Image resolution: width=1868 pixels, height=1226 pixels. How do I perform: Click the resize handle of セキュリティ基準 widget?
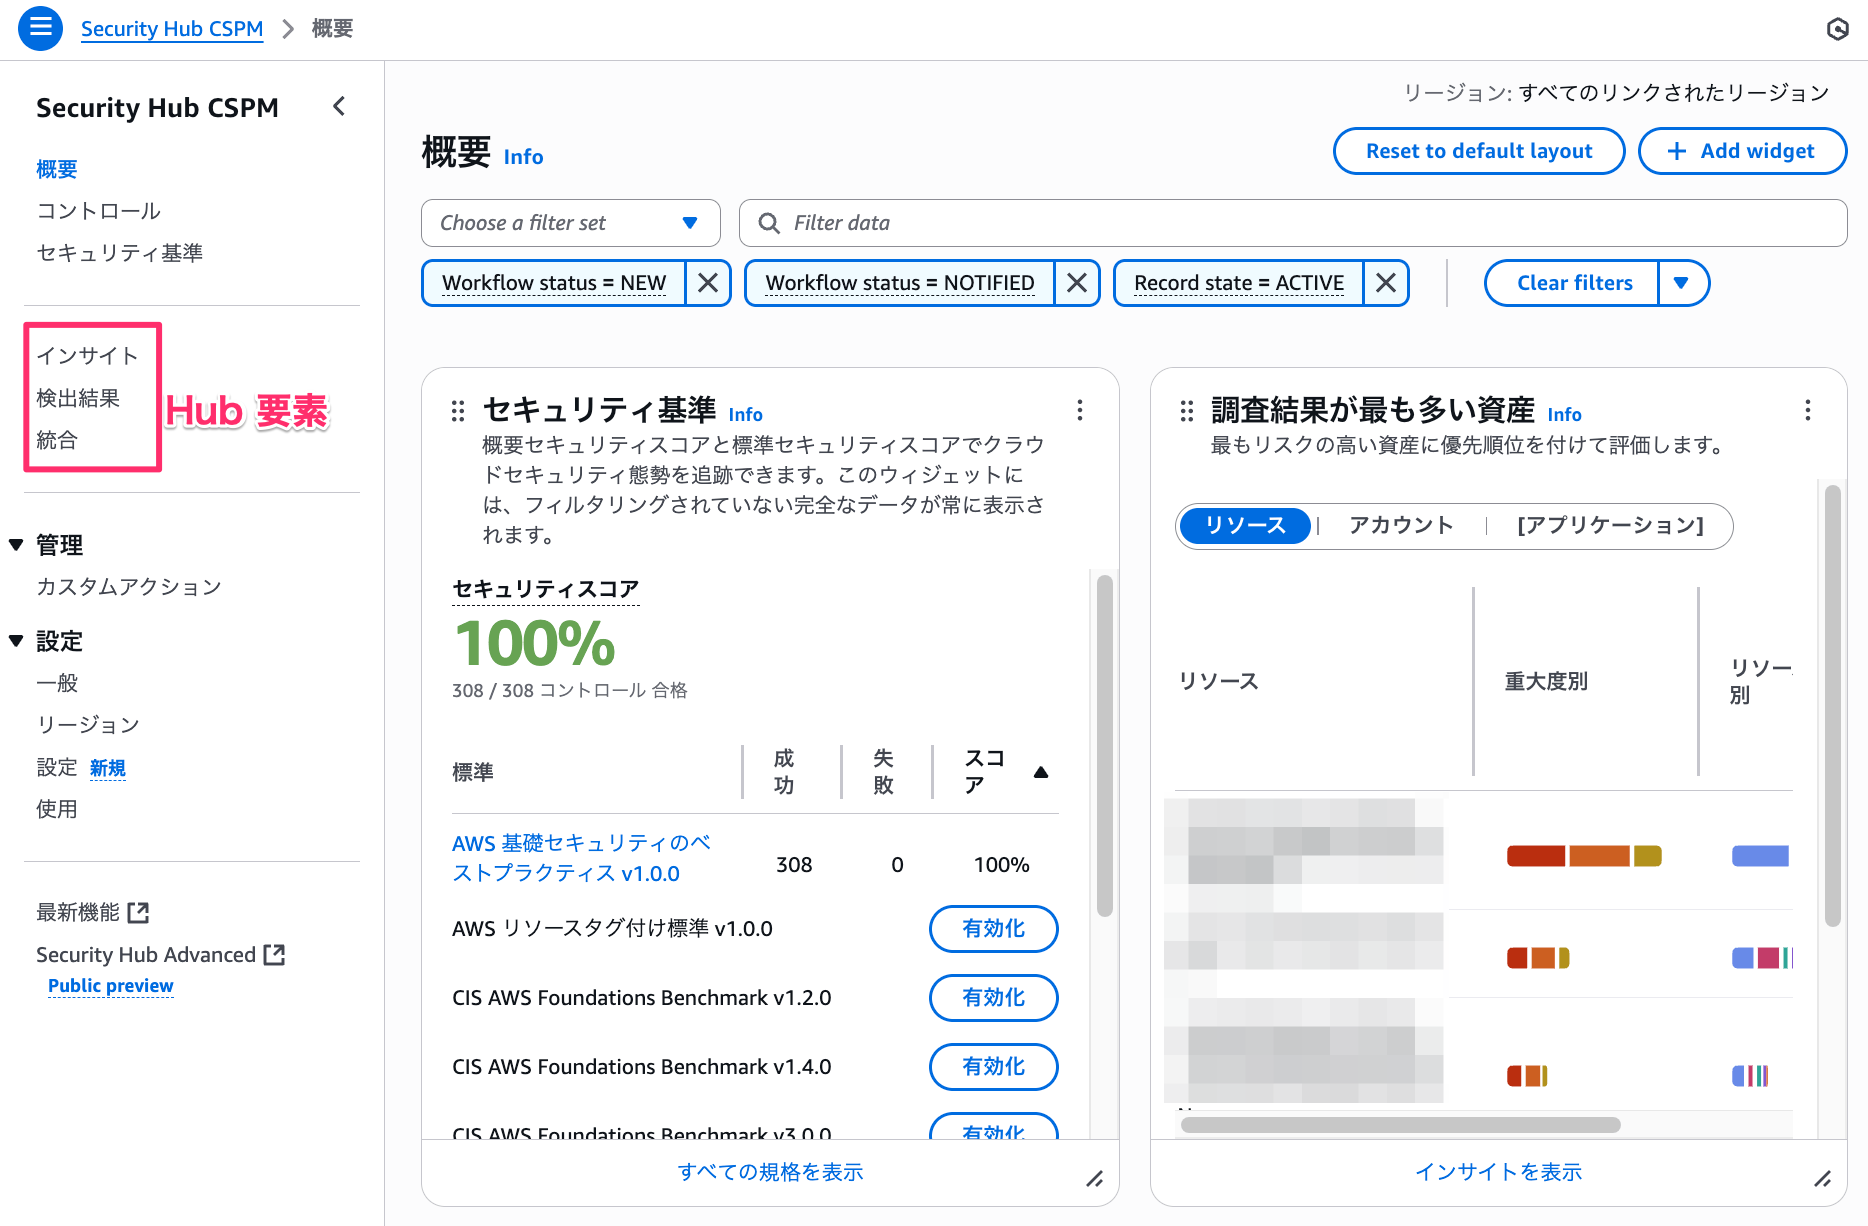1095,1179
